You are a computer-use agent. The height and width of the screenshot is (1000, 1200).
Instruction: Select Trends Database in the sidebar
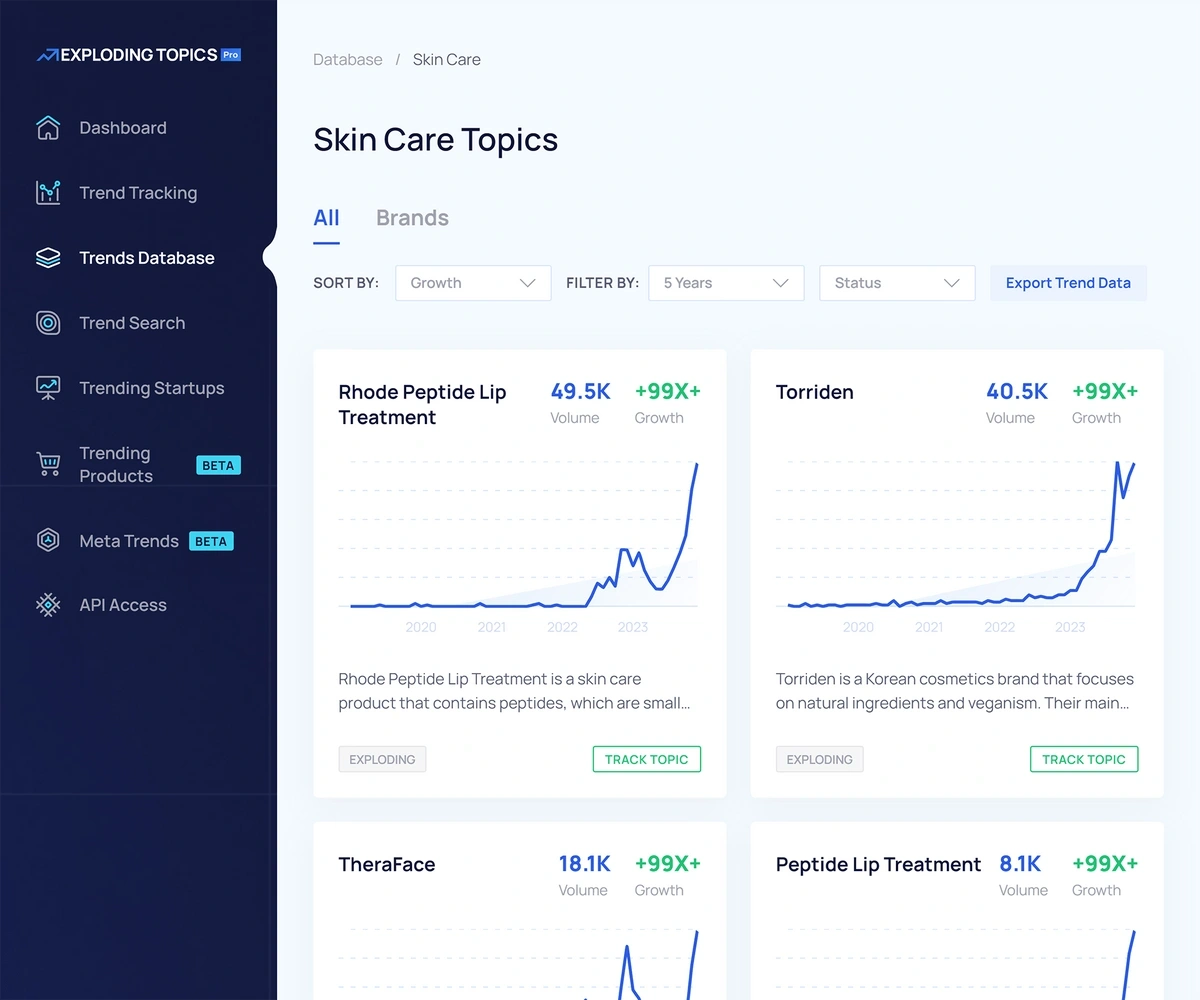click(147, 258)
